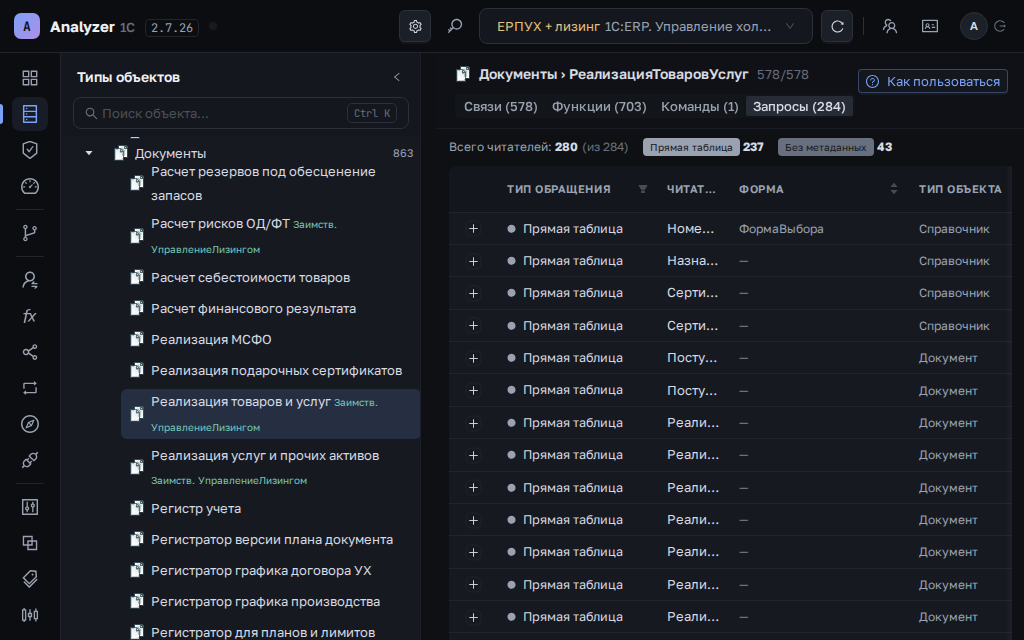Viewport: 1024px width, 640px height.
Task: Select "Расчет финансового результата" tree item
Action: tap(253, 308)
